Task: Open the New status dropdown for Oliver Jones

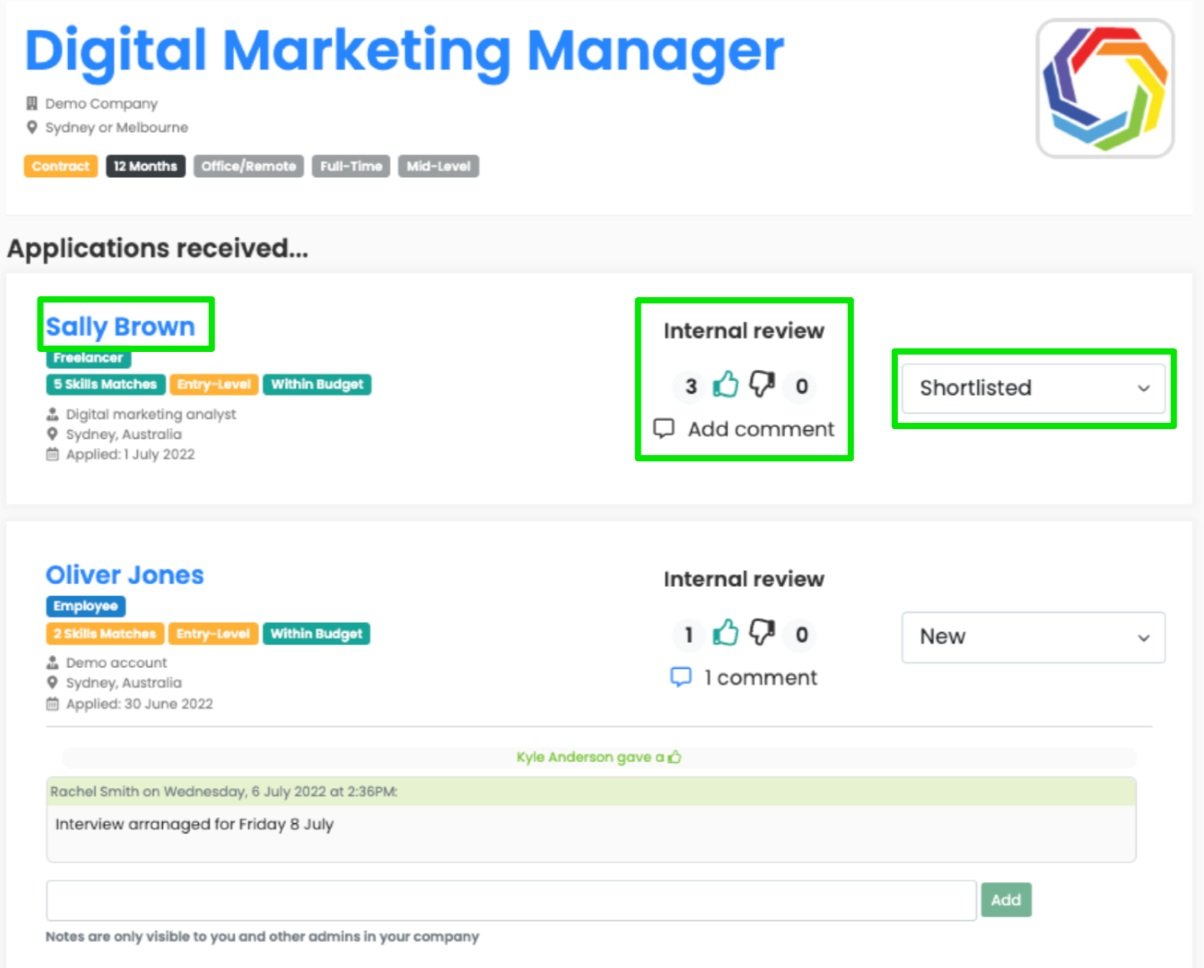Action: click(1034, 637)
